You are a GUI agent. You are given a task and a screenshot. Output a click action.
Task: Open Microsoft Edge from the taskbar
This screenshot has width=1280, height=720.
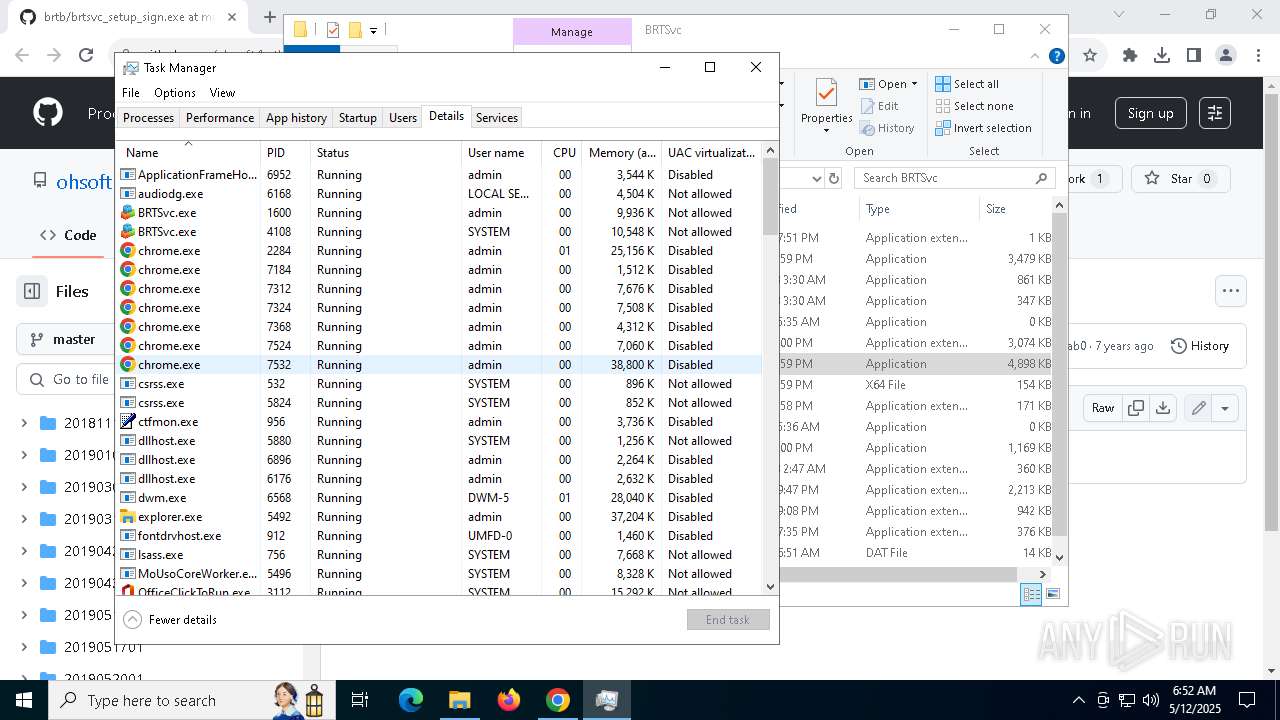pyautogui.click(x=411, y=700)
